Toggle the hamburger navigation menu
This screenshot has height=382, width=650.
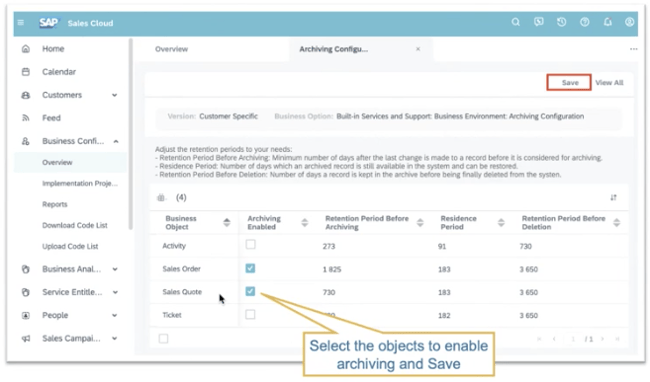(21, 23)
